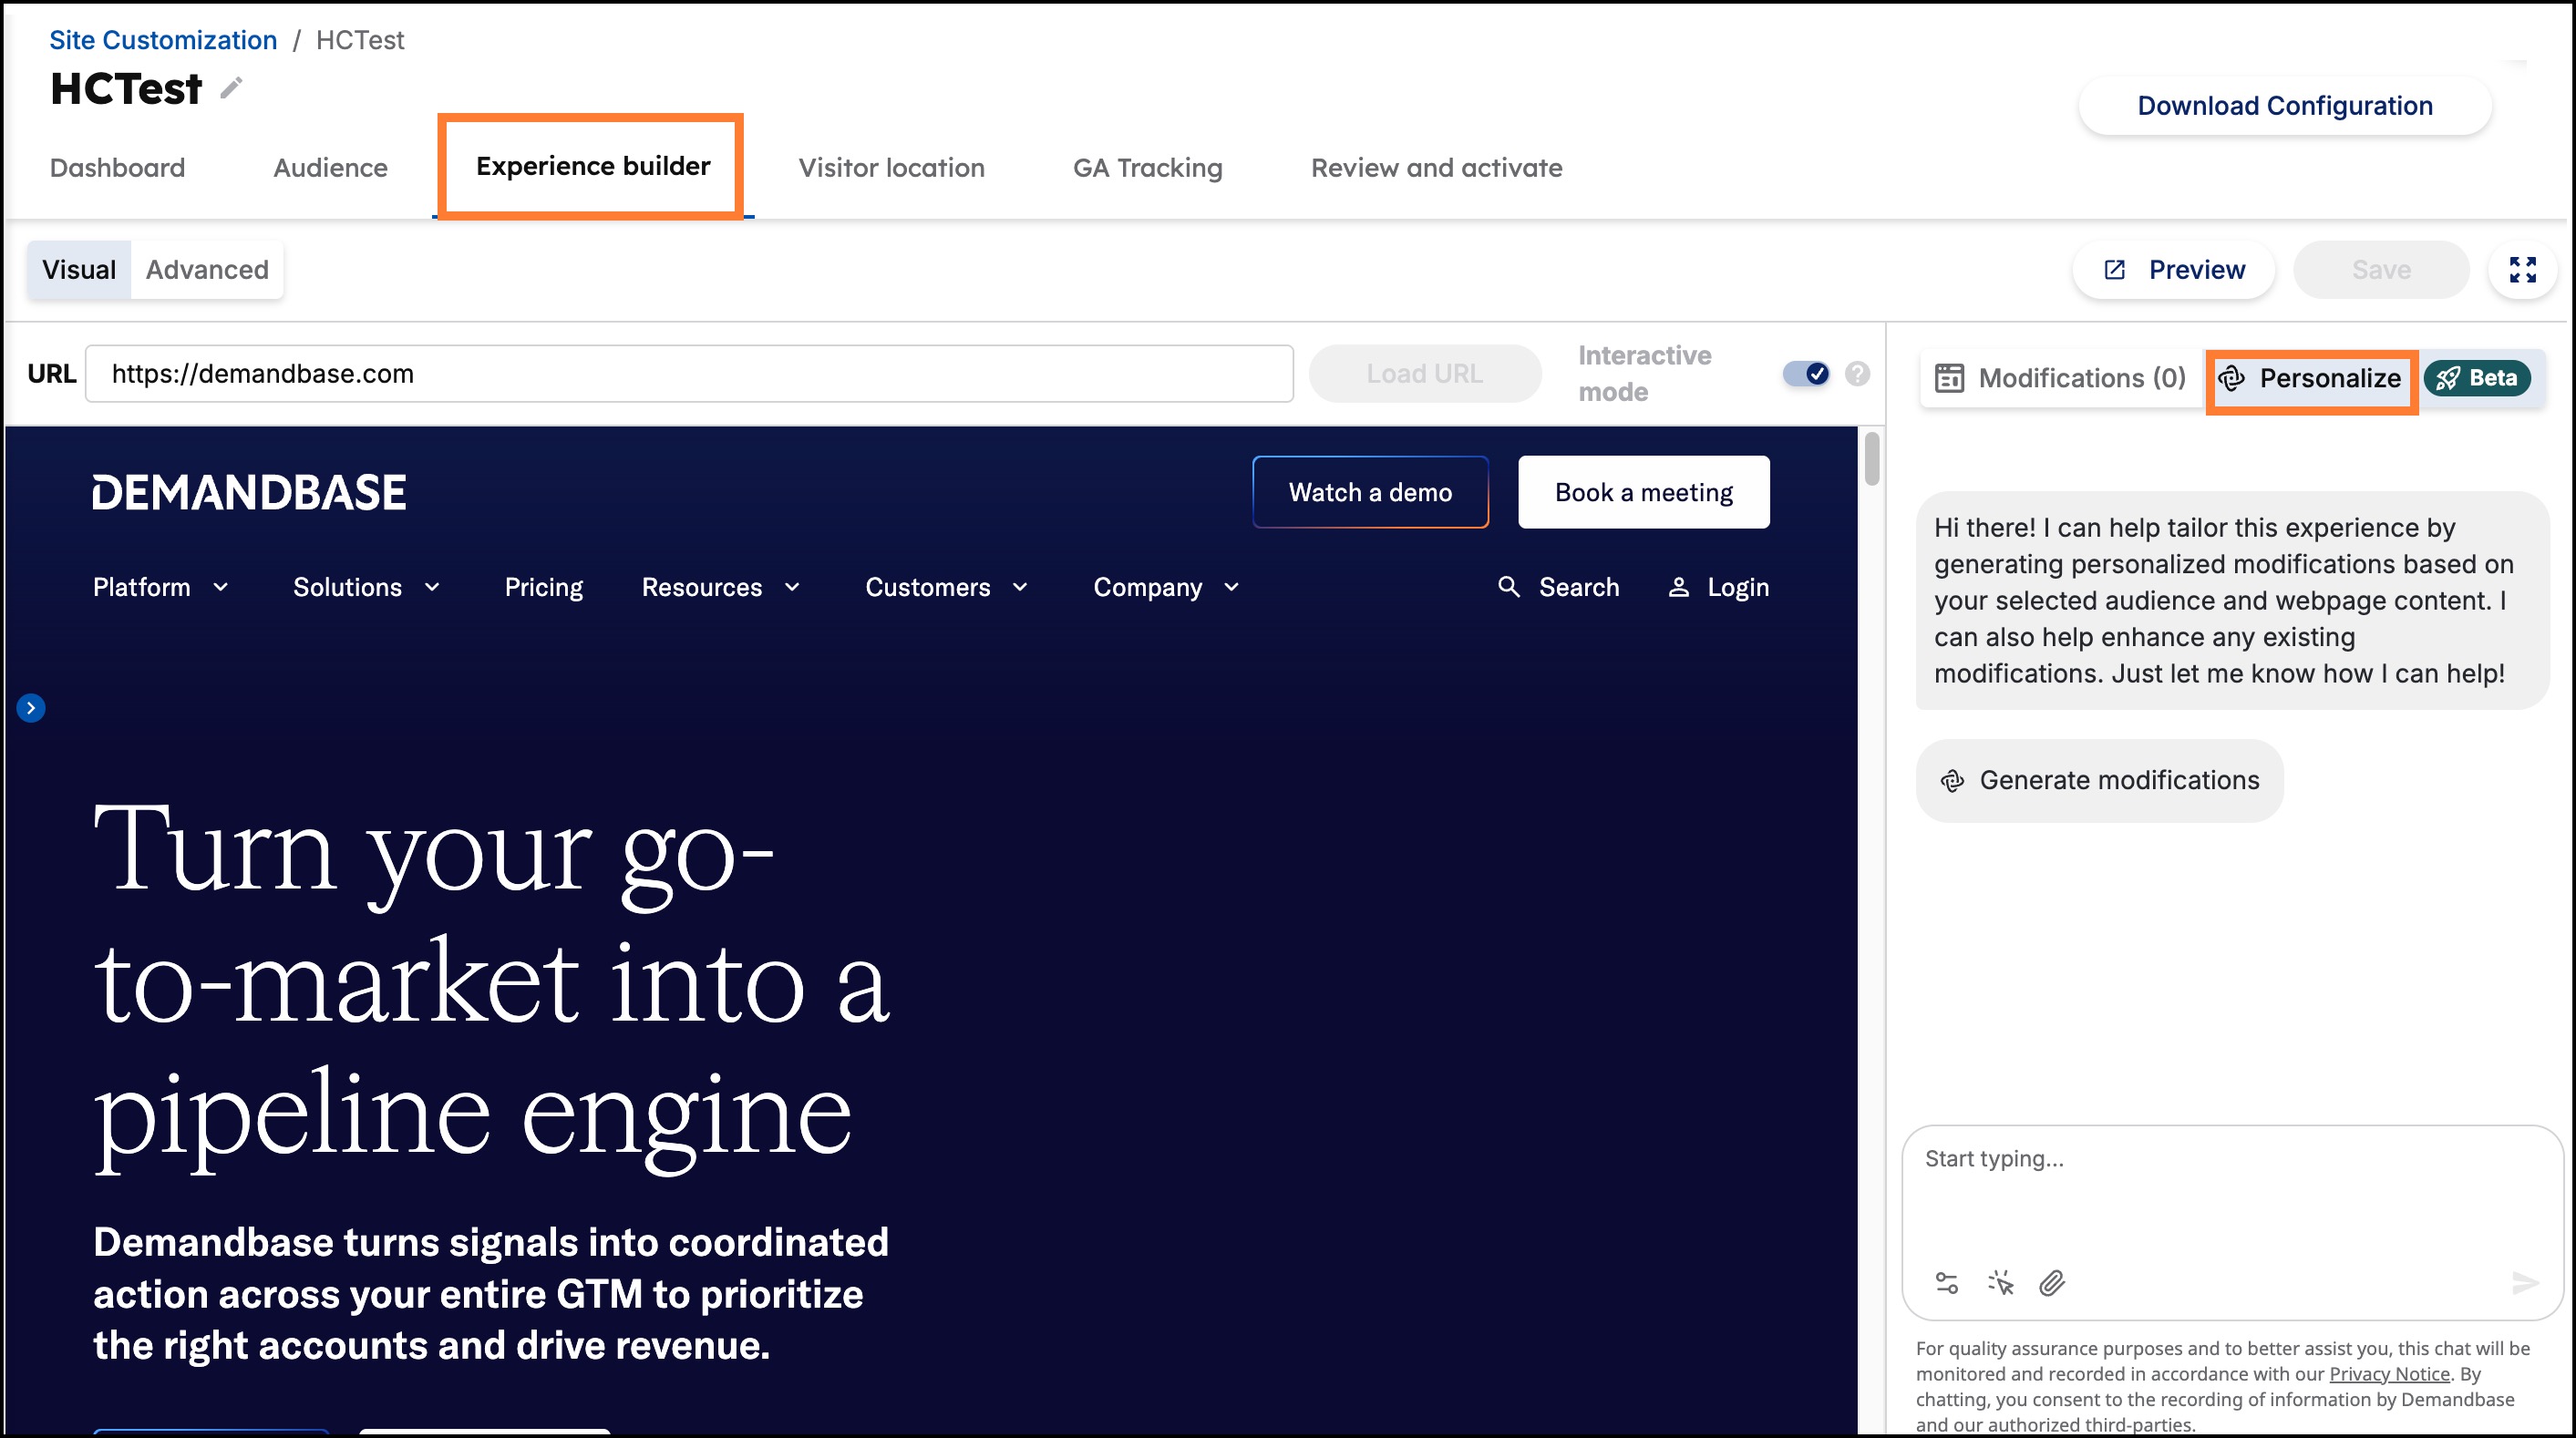Viewport: 2576px width, 1438px height.
Task: Select the Experience builder tab
Action: click(593, 166)
